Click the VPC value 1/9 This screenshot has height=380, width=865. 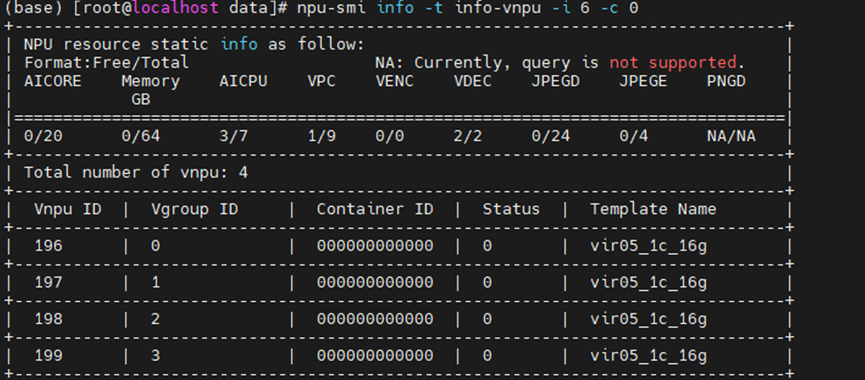pyautogui.click(x=322, y=136)
